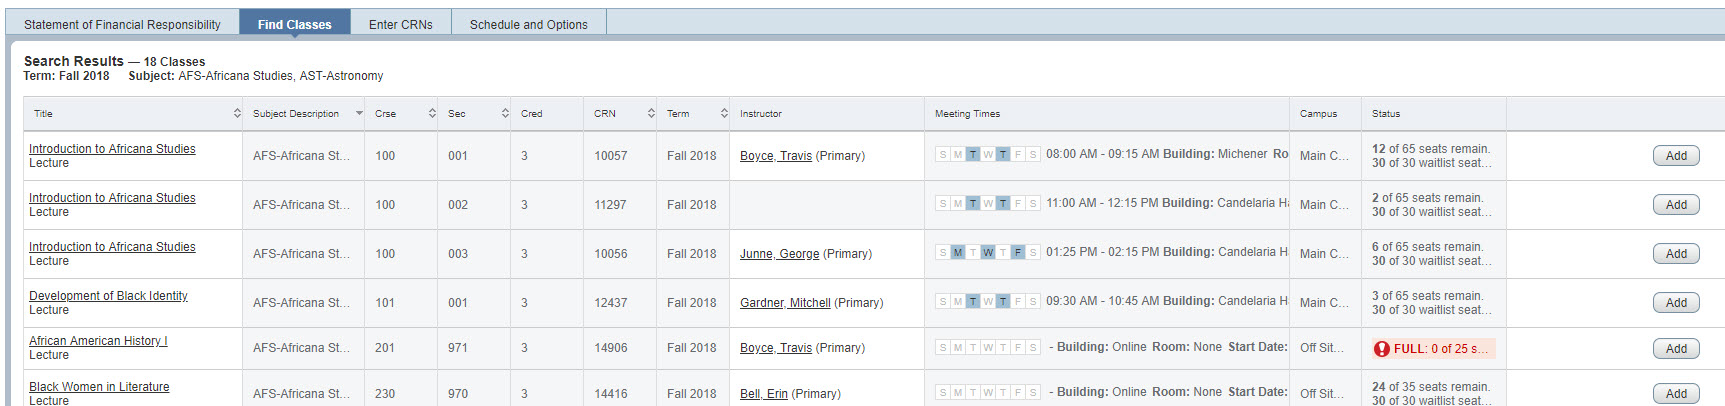Click the red FULL warning icon
The width and height of the screenshot is (1725, 406).
(x=1382, y=349)
